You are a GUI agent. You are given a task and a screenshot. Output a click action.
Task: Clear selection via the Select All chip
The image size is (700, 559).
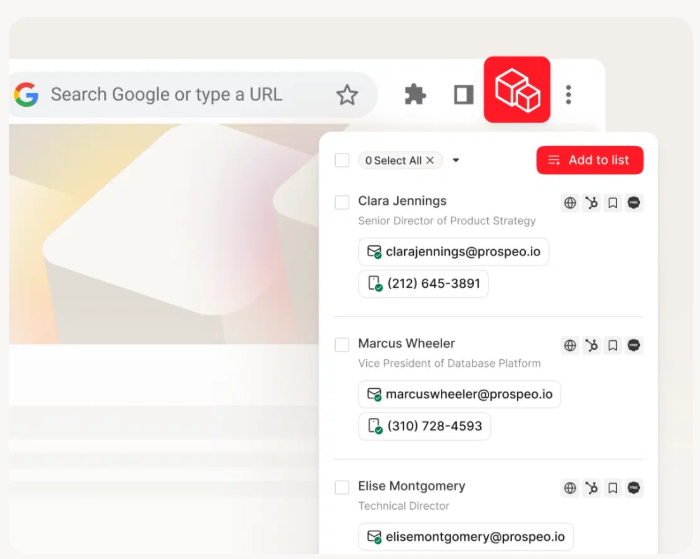pos(430,160)
